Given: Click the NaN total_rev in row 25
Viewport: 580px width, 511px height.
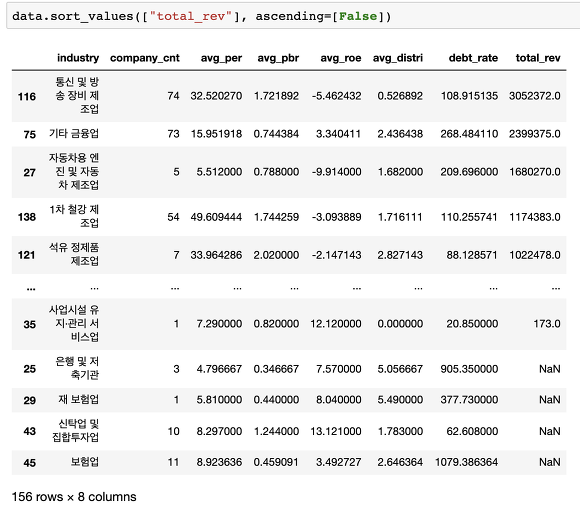Looking at the screenshot, I should pos(550,369).
